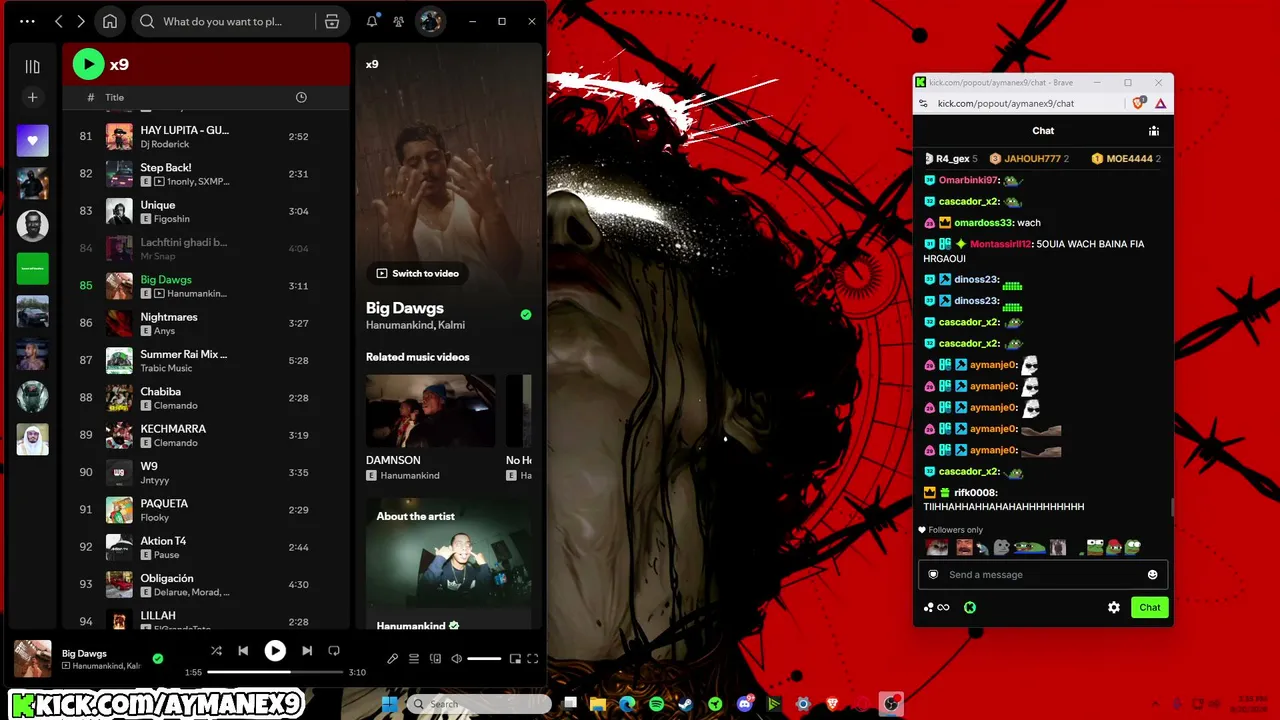Screen dimensions: 1280x720
Task: Go forward in Spotify navigation
Action: [x=81, y=21]
